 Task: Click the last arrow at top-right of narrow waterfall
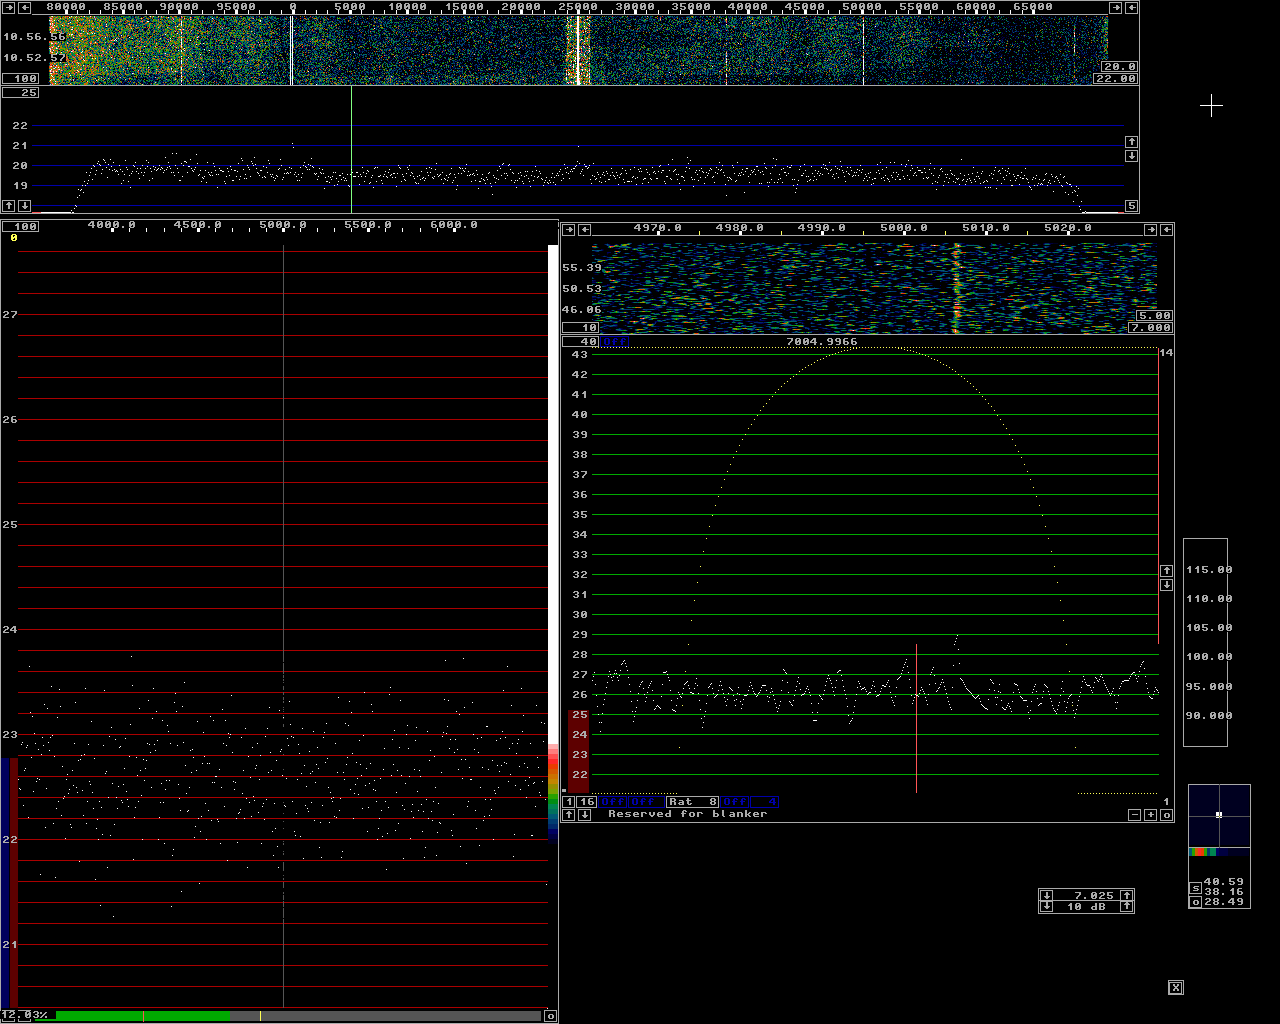tap(1167, 229)
